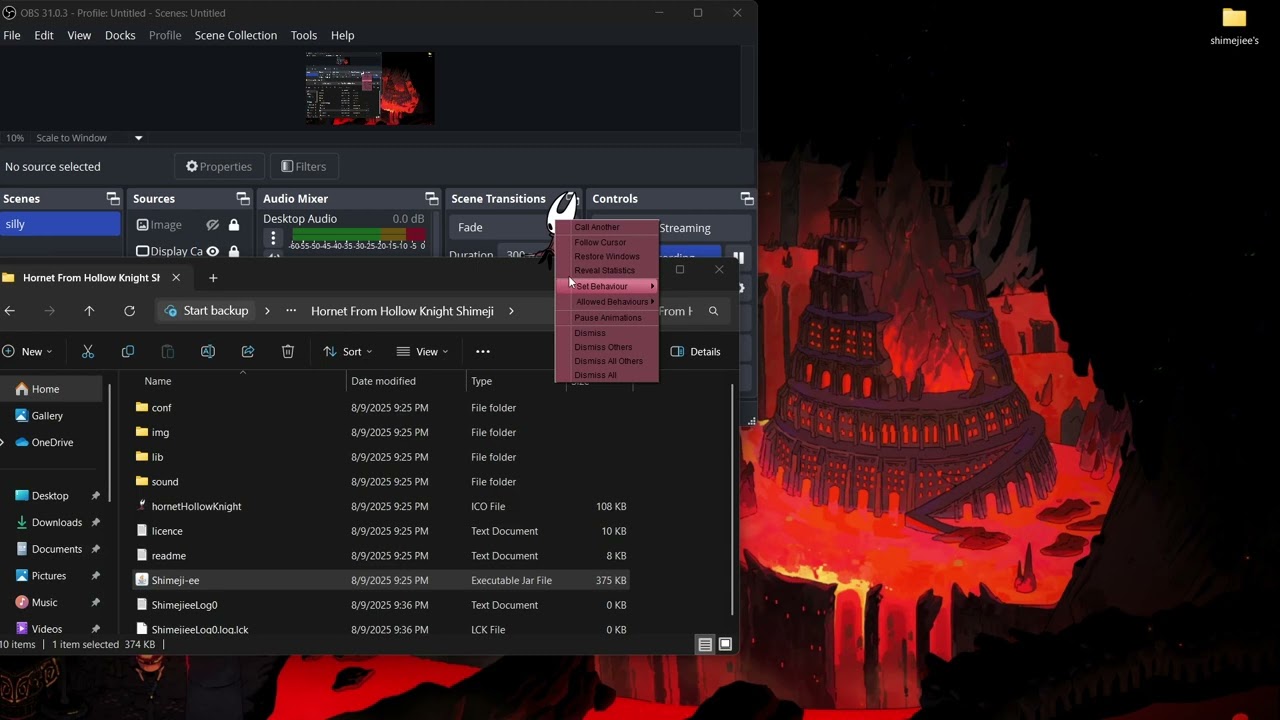Image resolution: width=1280 pixels, height=720 pixels.
Task: Select the Shimeji-ee jar file
Action: 380,580
